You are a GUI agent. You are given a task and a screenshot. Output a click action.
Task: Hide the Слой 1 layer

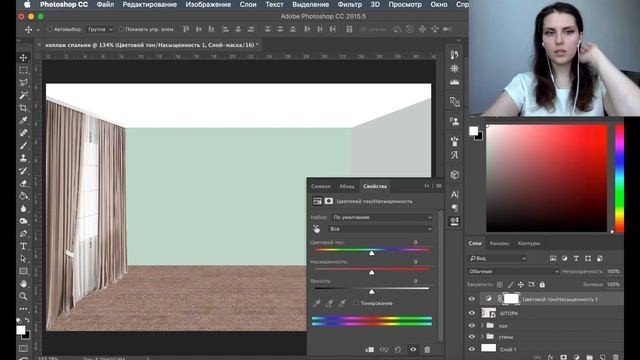pos(472,349)
